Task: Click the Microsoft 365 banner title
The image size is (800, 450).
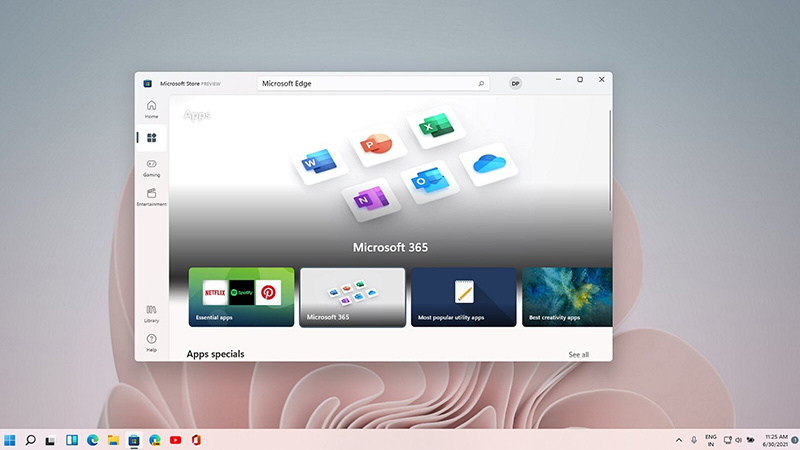Action: pos(390,247)
